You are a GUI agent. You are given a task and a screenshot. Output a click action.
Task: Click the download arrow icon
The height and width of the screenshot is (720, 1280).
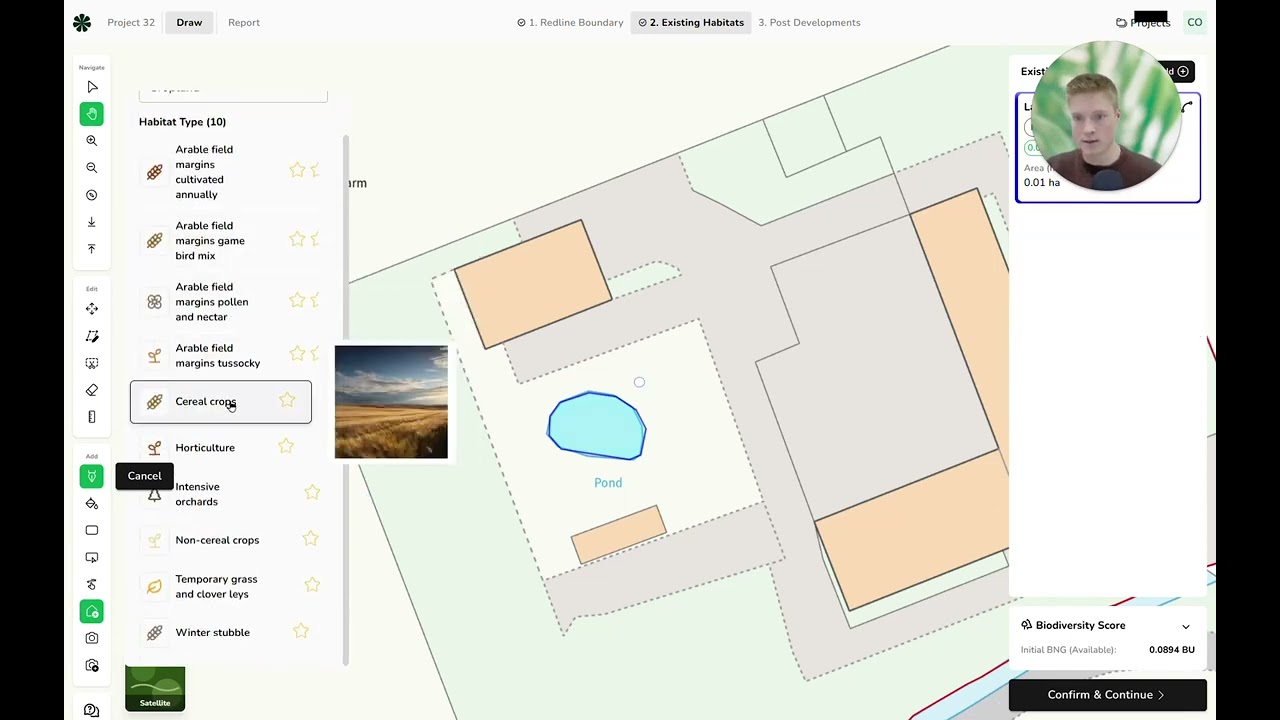pos(92,222)
